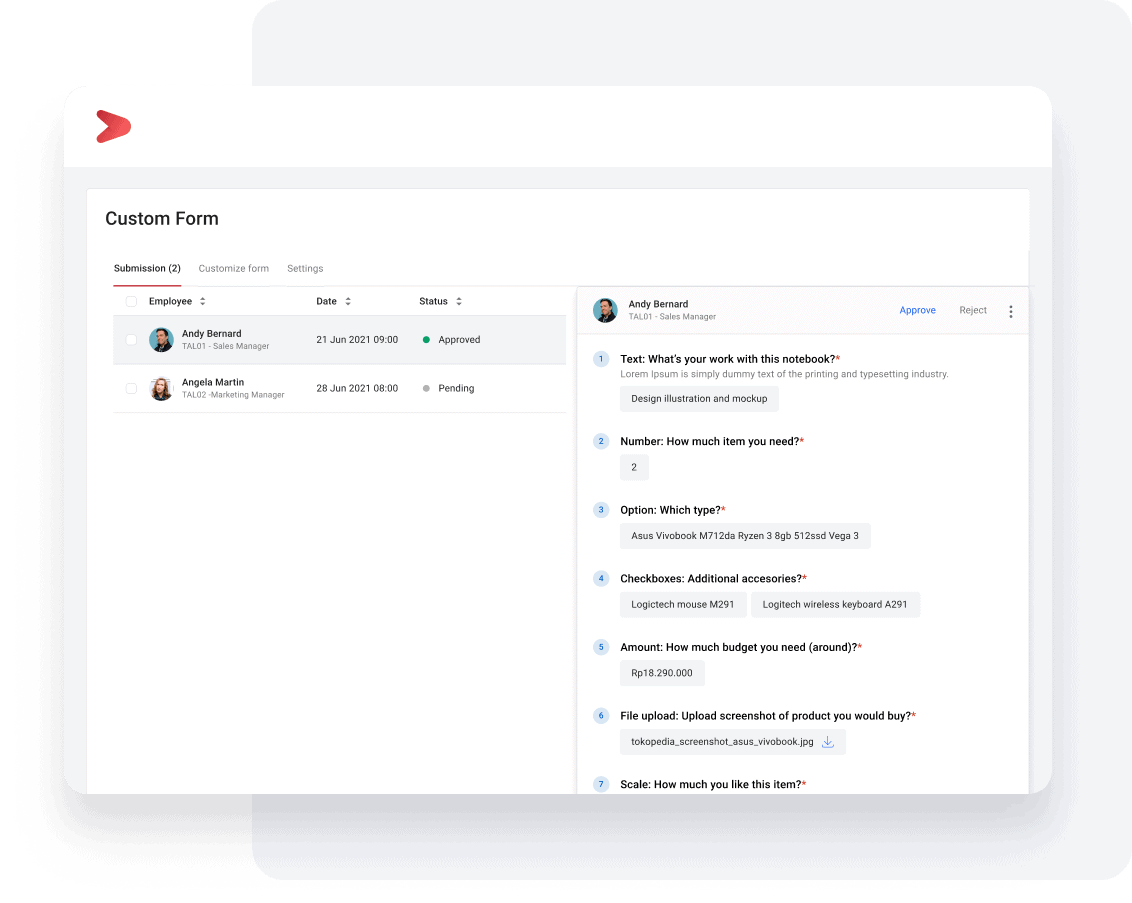Open the three-dot more options menu
This screenshot has width=1132, height=903.
1010,311
